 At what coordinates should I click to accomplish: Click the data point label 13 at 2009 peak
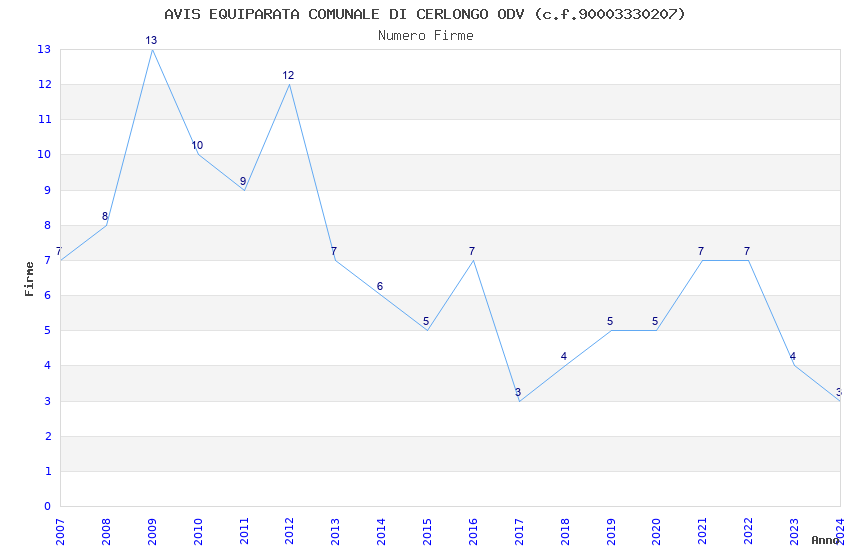[151, 40]
